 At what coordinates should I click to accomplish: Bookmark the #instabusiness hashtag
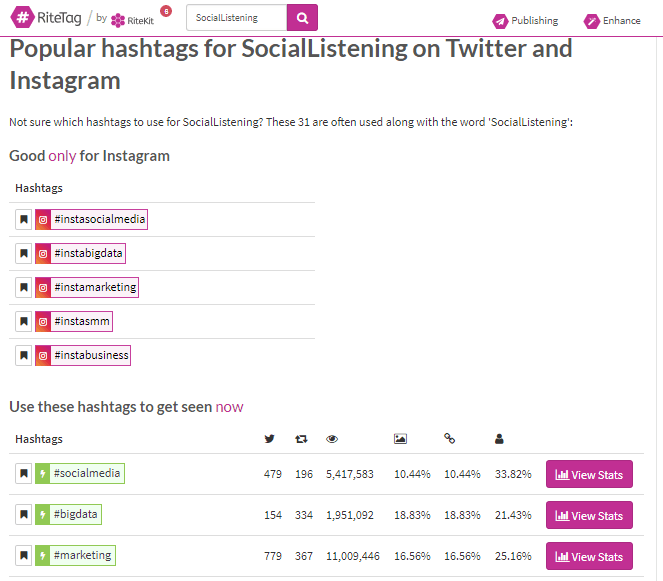coord(24,355)
